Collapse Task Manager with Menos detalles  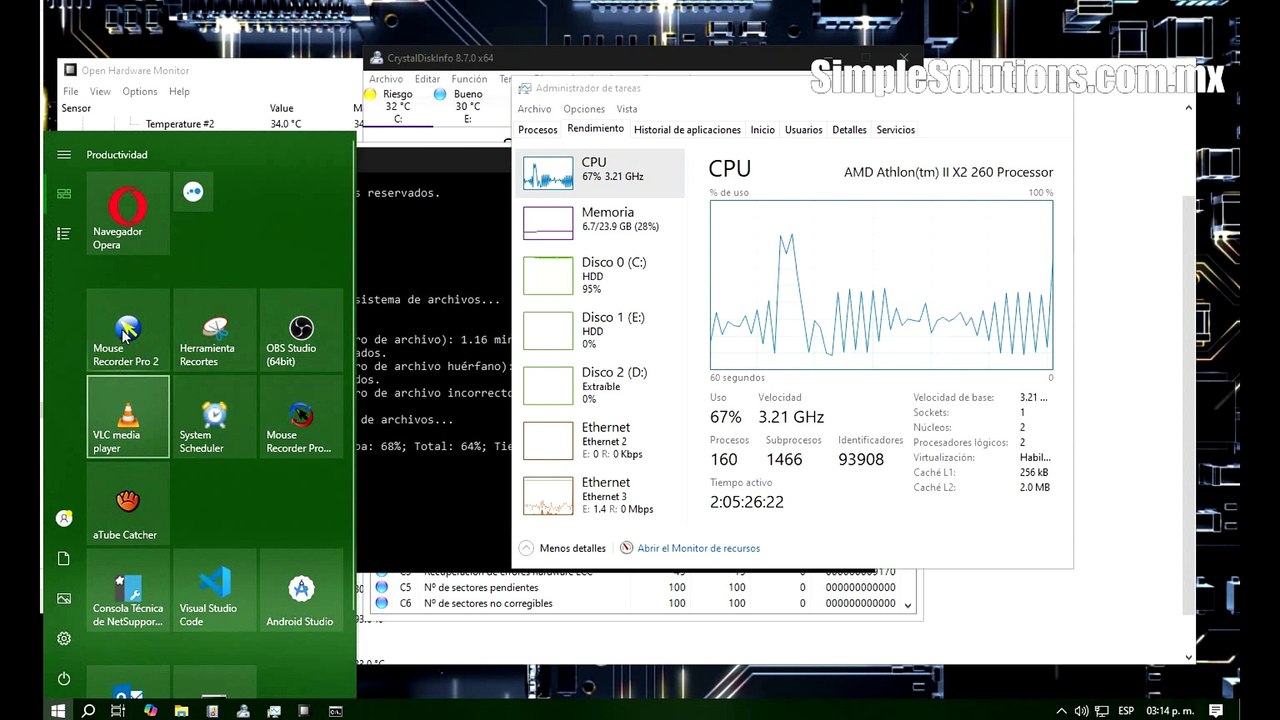click(x=563, y=548)
